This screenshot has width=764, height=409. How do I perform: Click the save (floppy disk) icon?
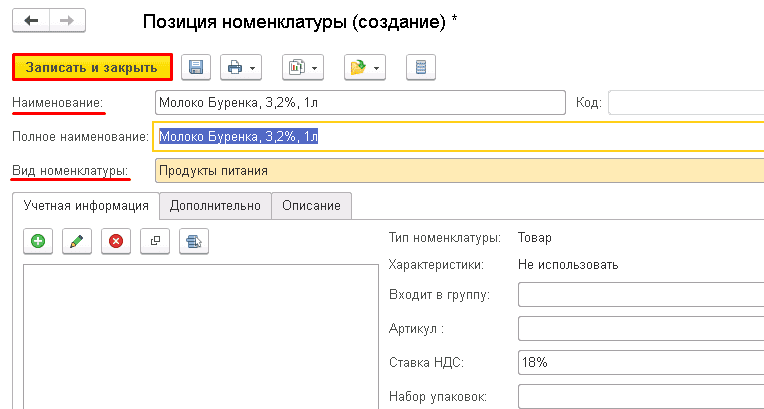[x=196, y=67]
